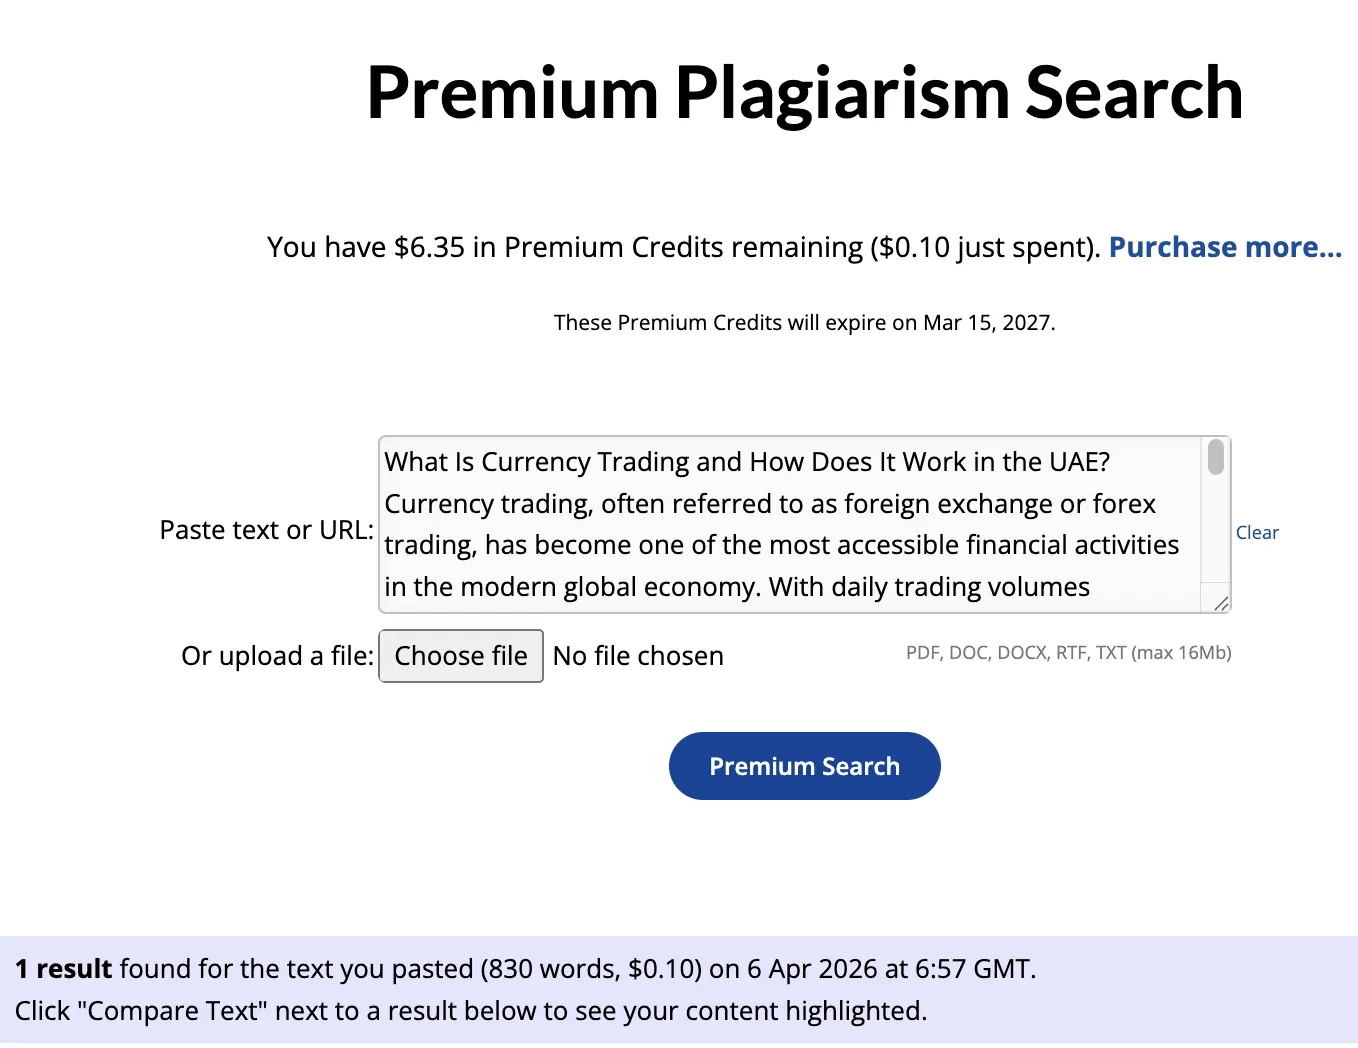Click the "What Is Currency Trading" line
This screenshot has width=1358, height=1048.
[747, 462]
